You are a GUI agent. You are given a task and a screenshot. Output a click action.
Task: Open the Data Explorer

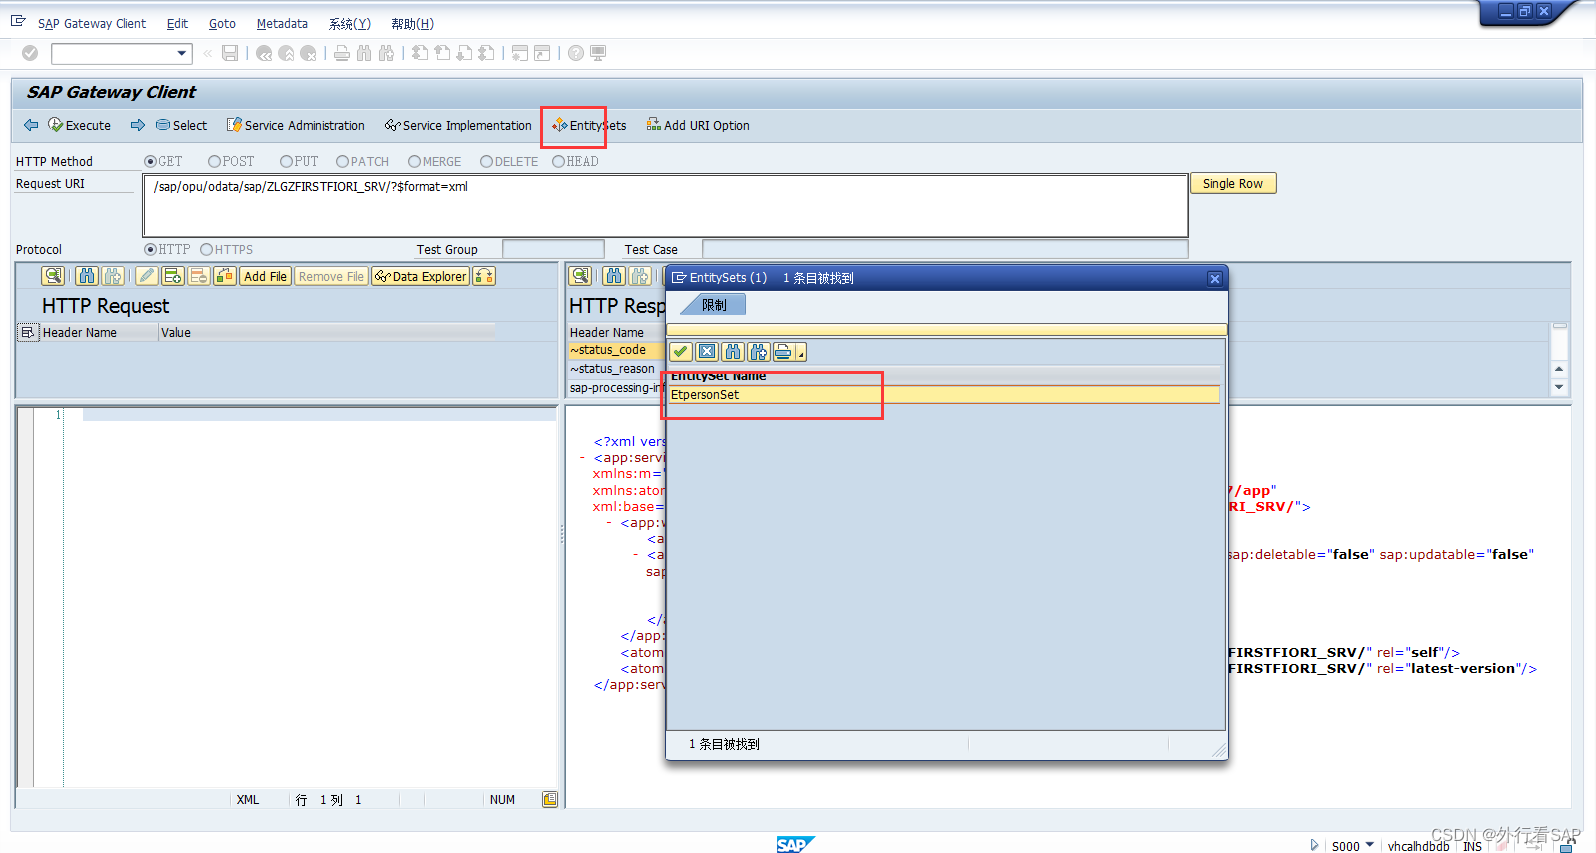[x=420, y=276]
